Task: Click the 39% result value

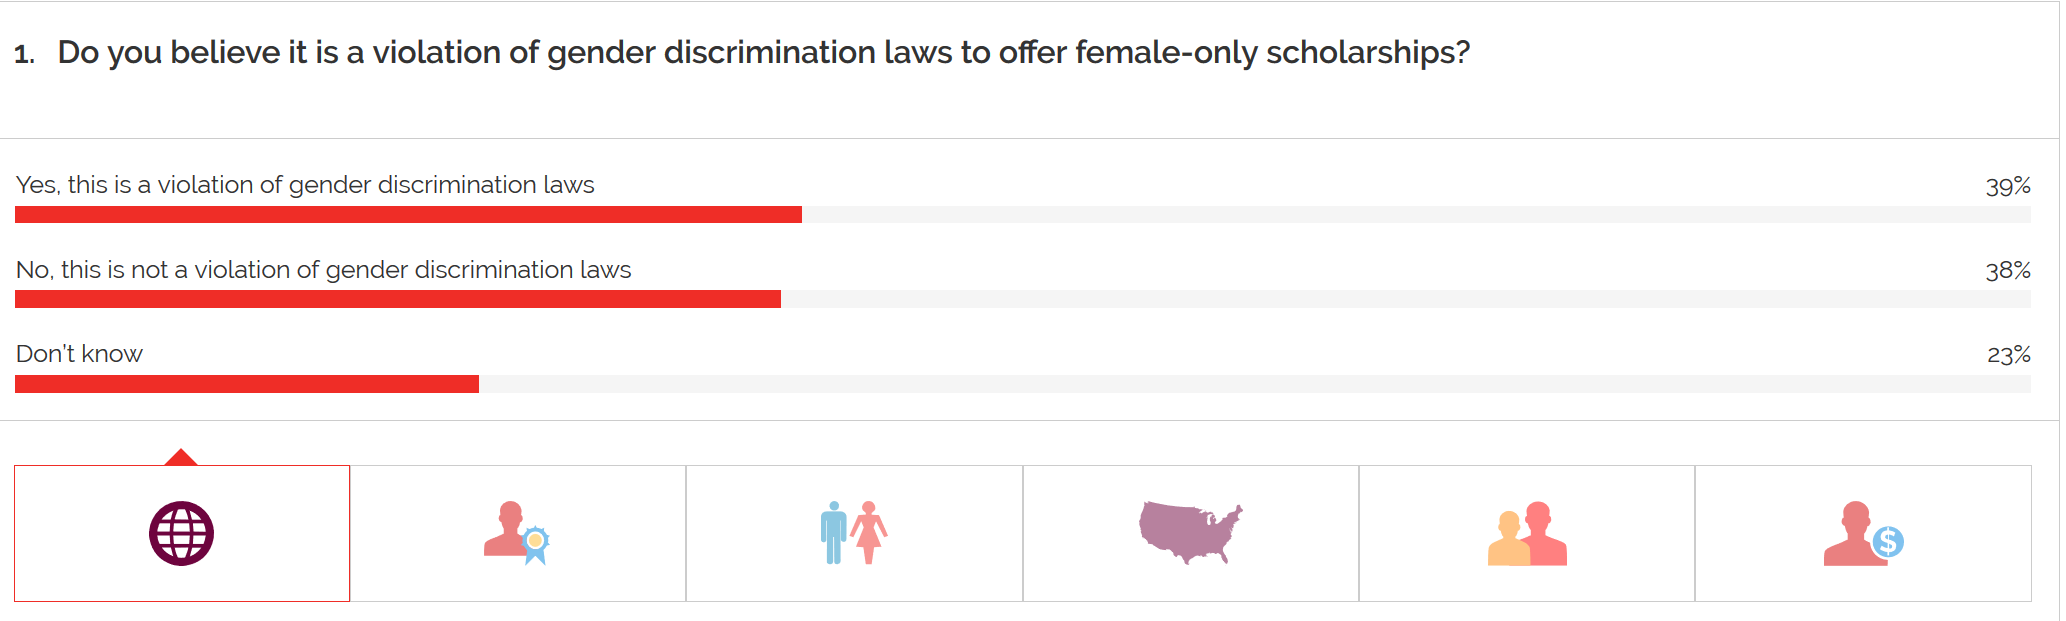Action: 2007,186
